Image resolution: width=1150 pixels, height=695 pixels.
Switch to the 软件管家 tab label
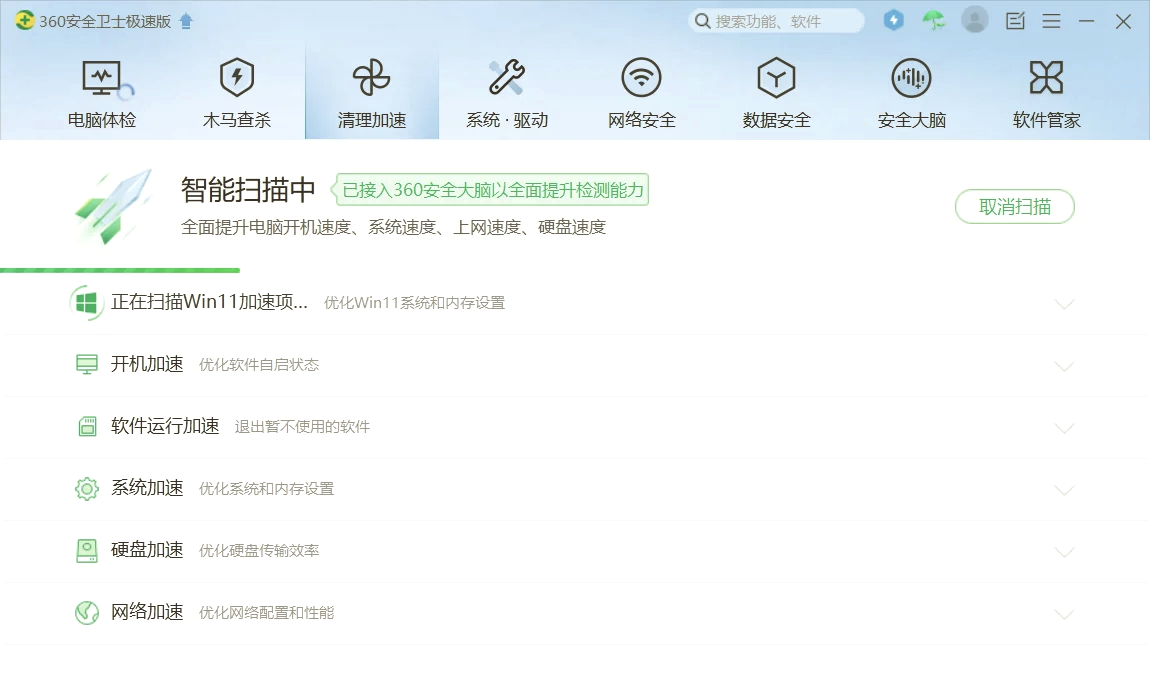[1047, 120]
